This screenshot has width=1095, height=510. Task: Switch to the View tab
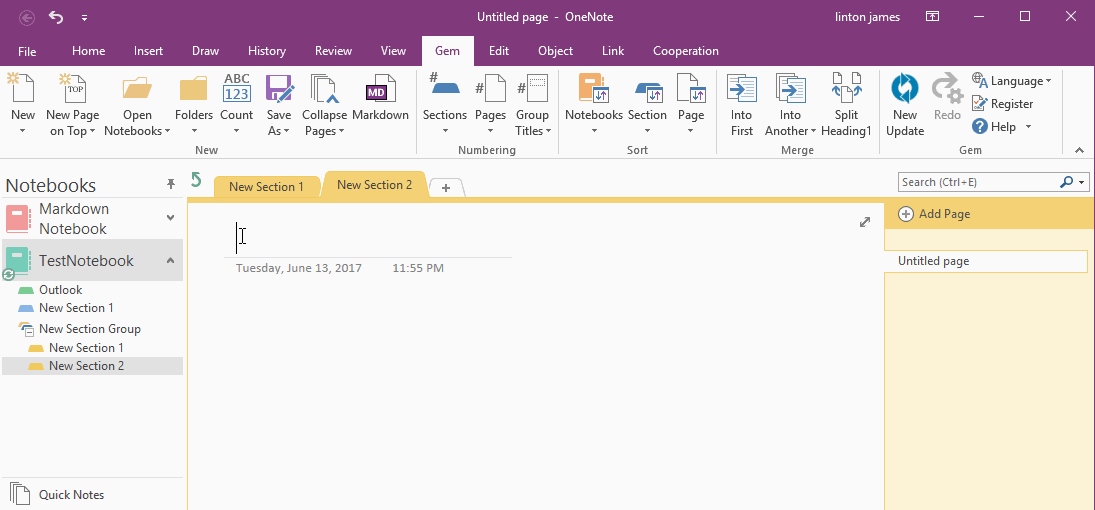pyautogui.click(x=393, y=51)
